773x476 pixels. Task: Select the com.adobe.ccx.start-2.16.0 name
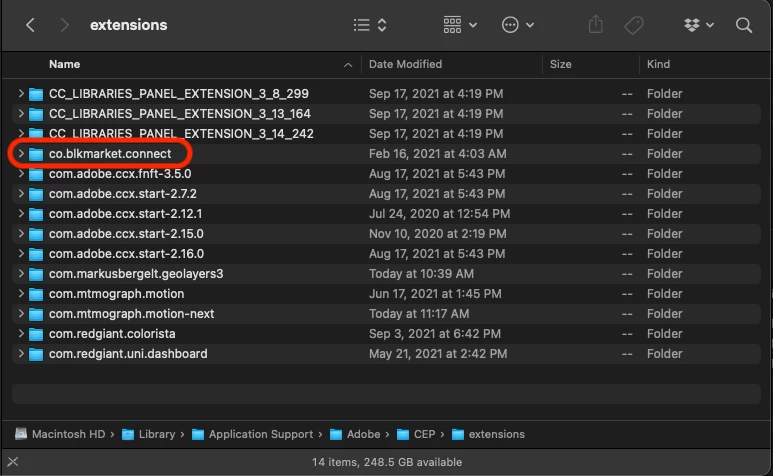point(126,254)
